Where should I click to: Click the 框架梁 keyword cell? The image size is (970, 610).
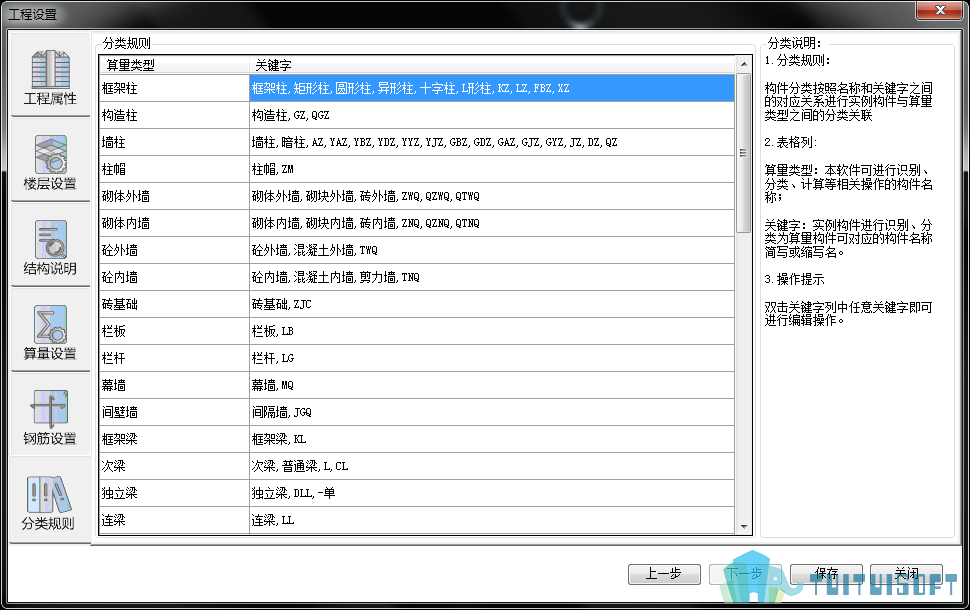click(x=491, y=439)
